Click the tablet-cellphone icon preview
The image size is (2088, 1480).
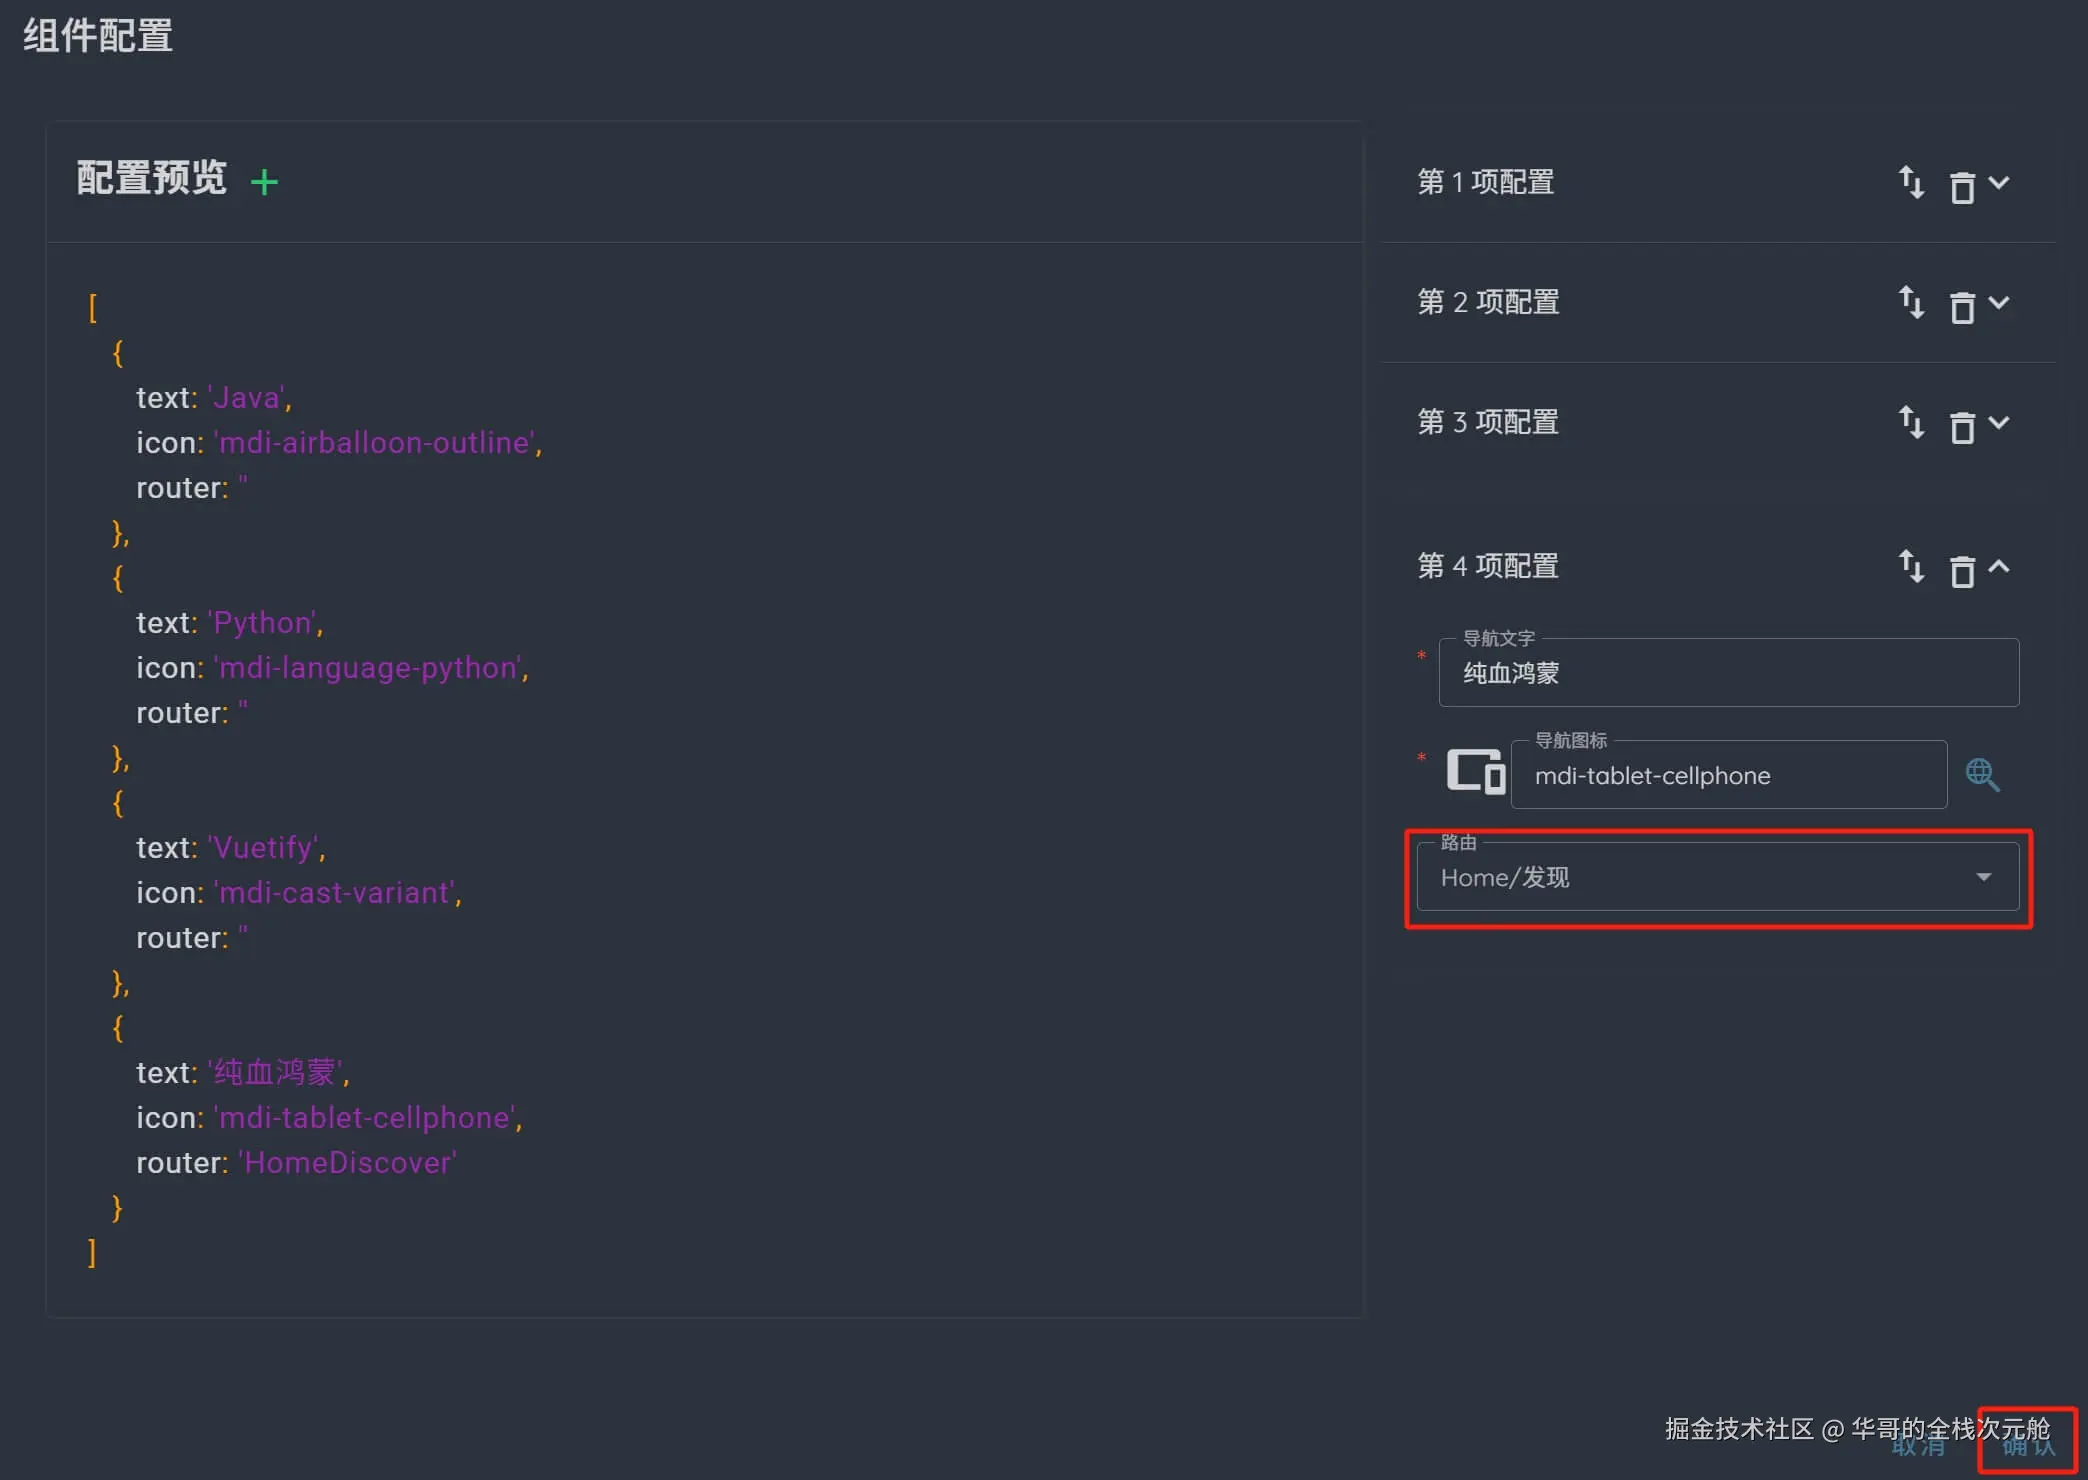[1476, 772]
